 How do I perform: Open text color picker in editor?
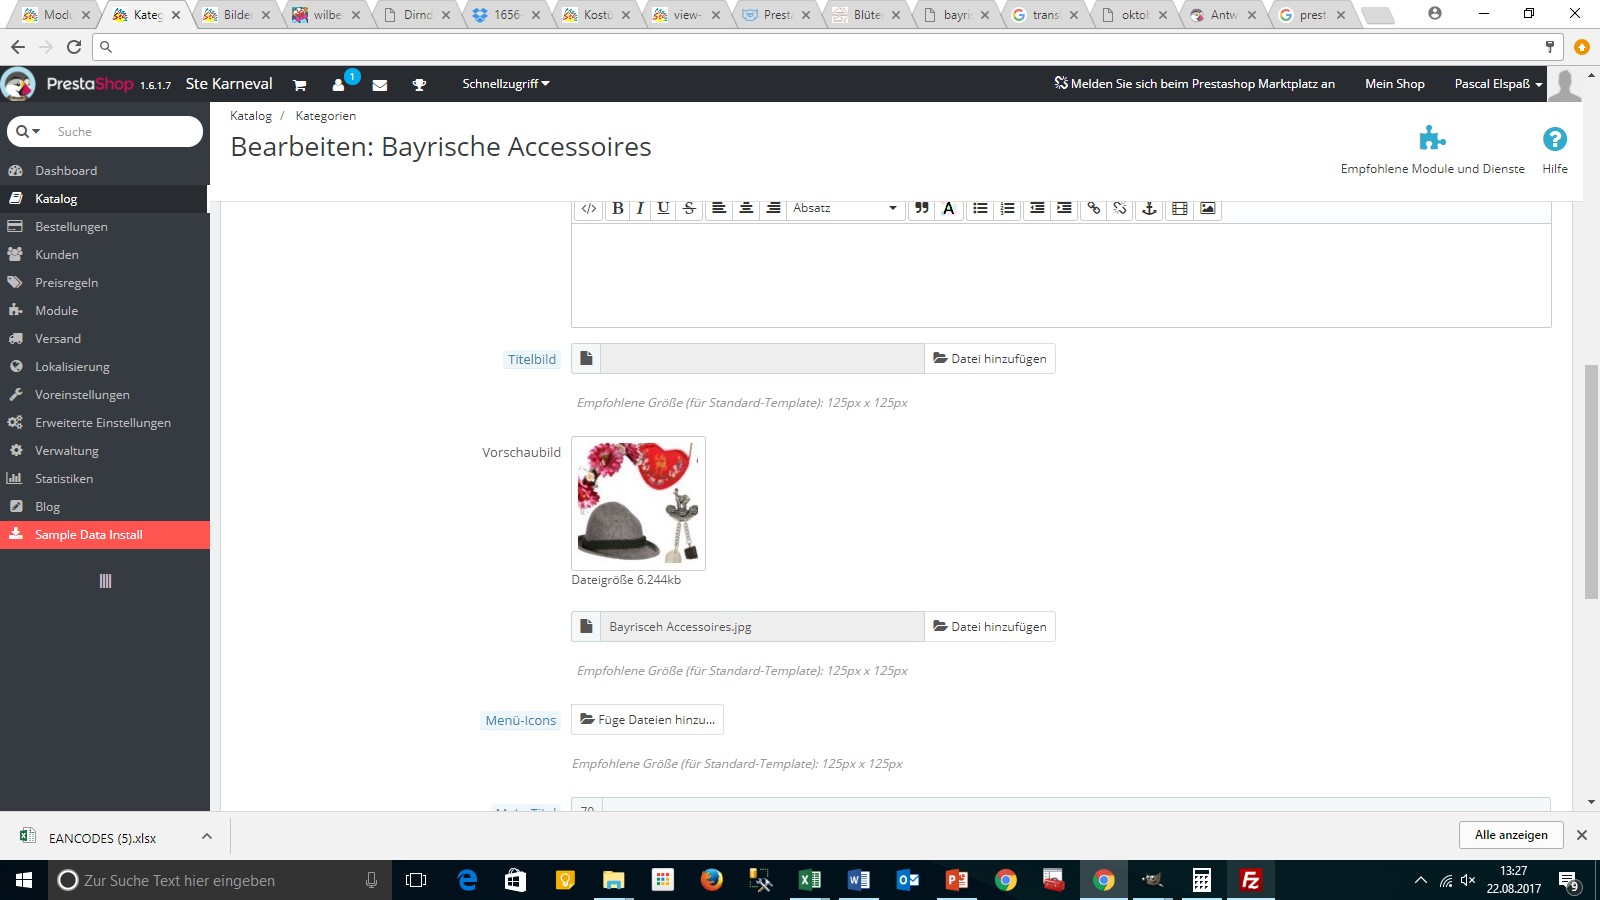click(x=949, y=208)
